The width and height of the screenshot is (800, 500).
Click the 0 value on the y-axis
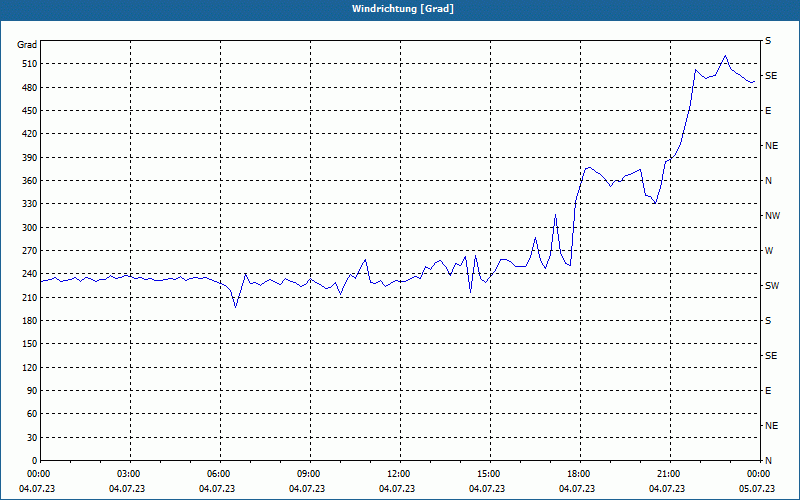pos(34,460)
